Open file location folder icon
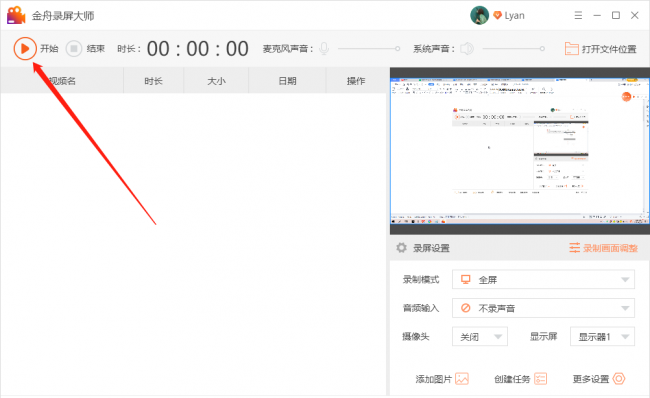 [571, 49]
